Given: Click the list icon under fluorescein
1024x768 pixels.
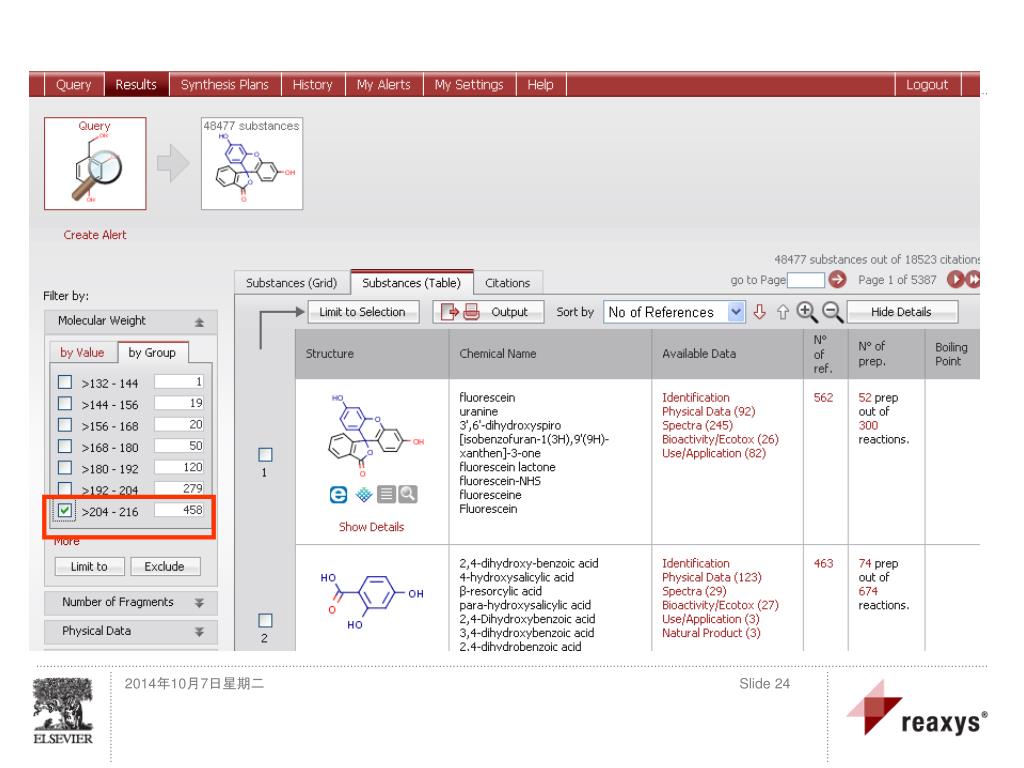Looking at the screenshot, I should click(x=387, y=494).
